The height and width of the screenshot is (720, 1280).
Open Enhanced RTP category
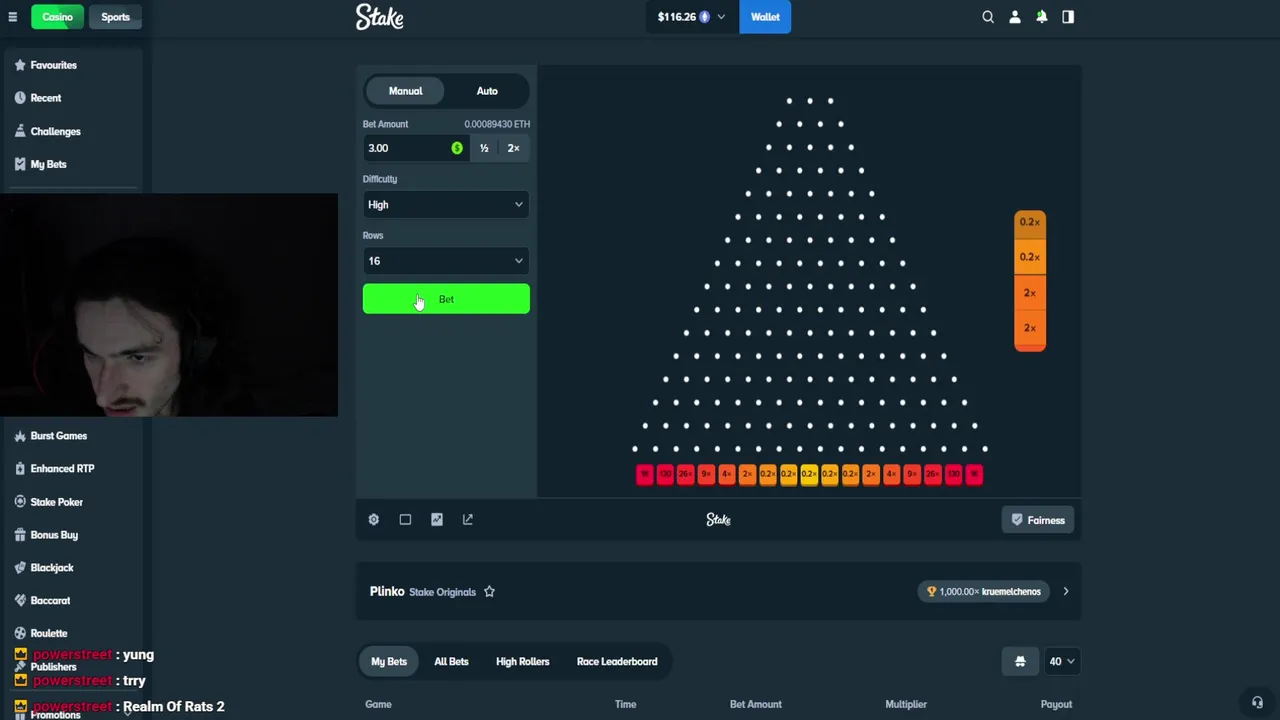tap(62, 468)
